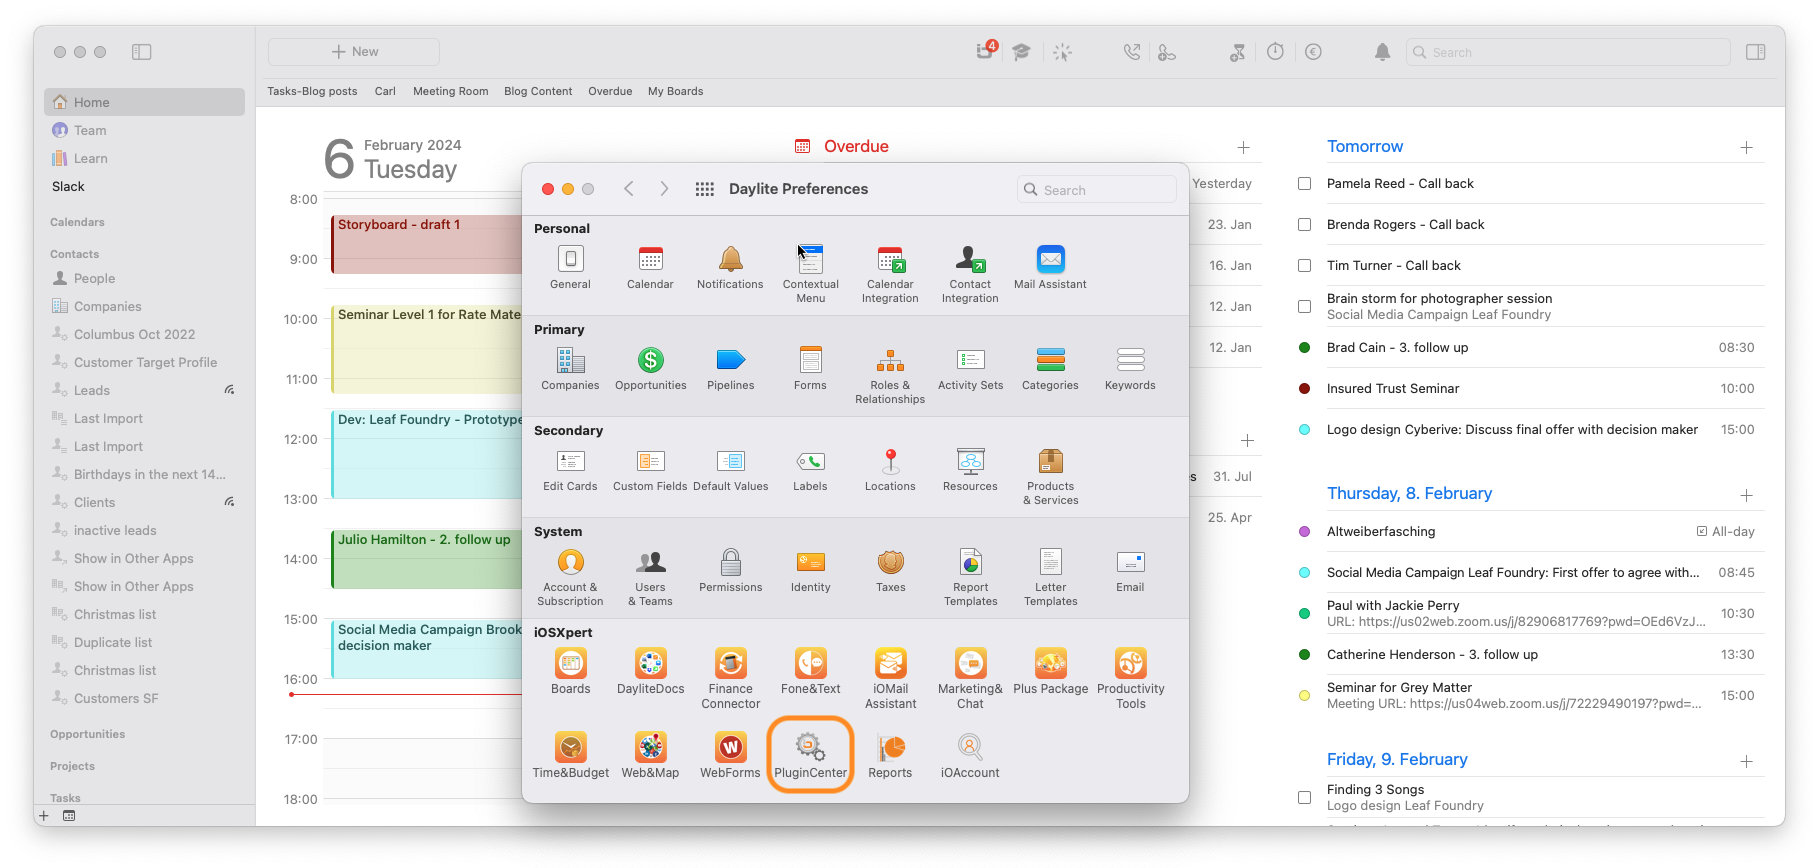Open the Keywords preferences pane
Viewport: 1819px width, 868px height.
tap(1130, 368)
